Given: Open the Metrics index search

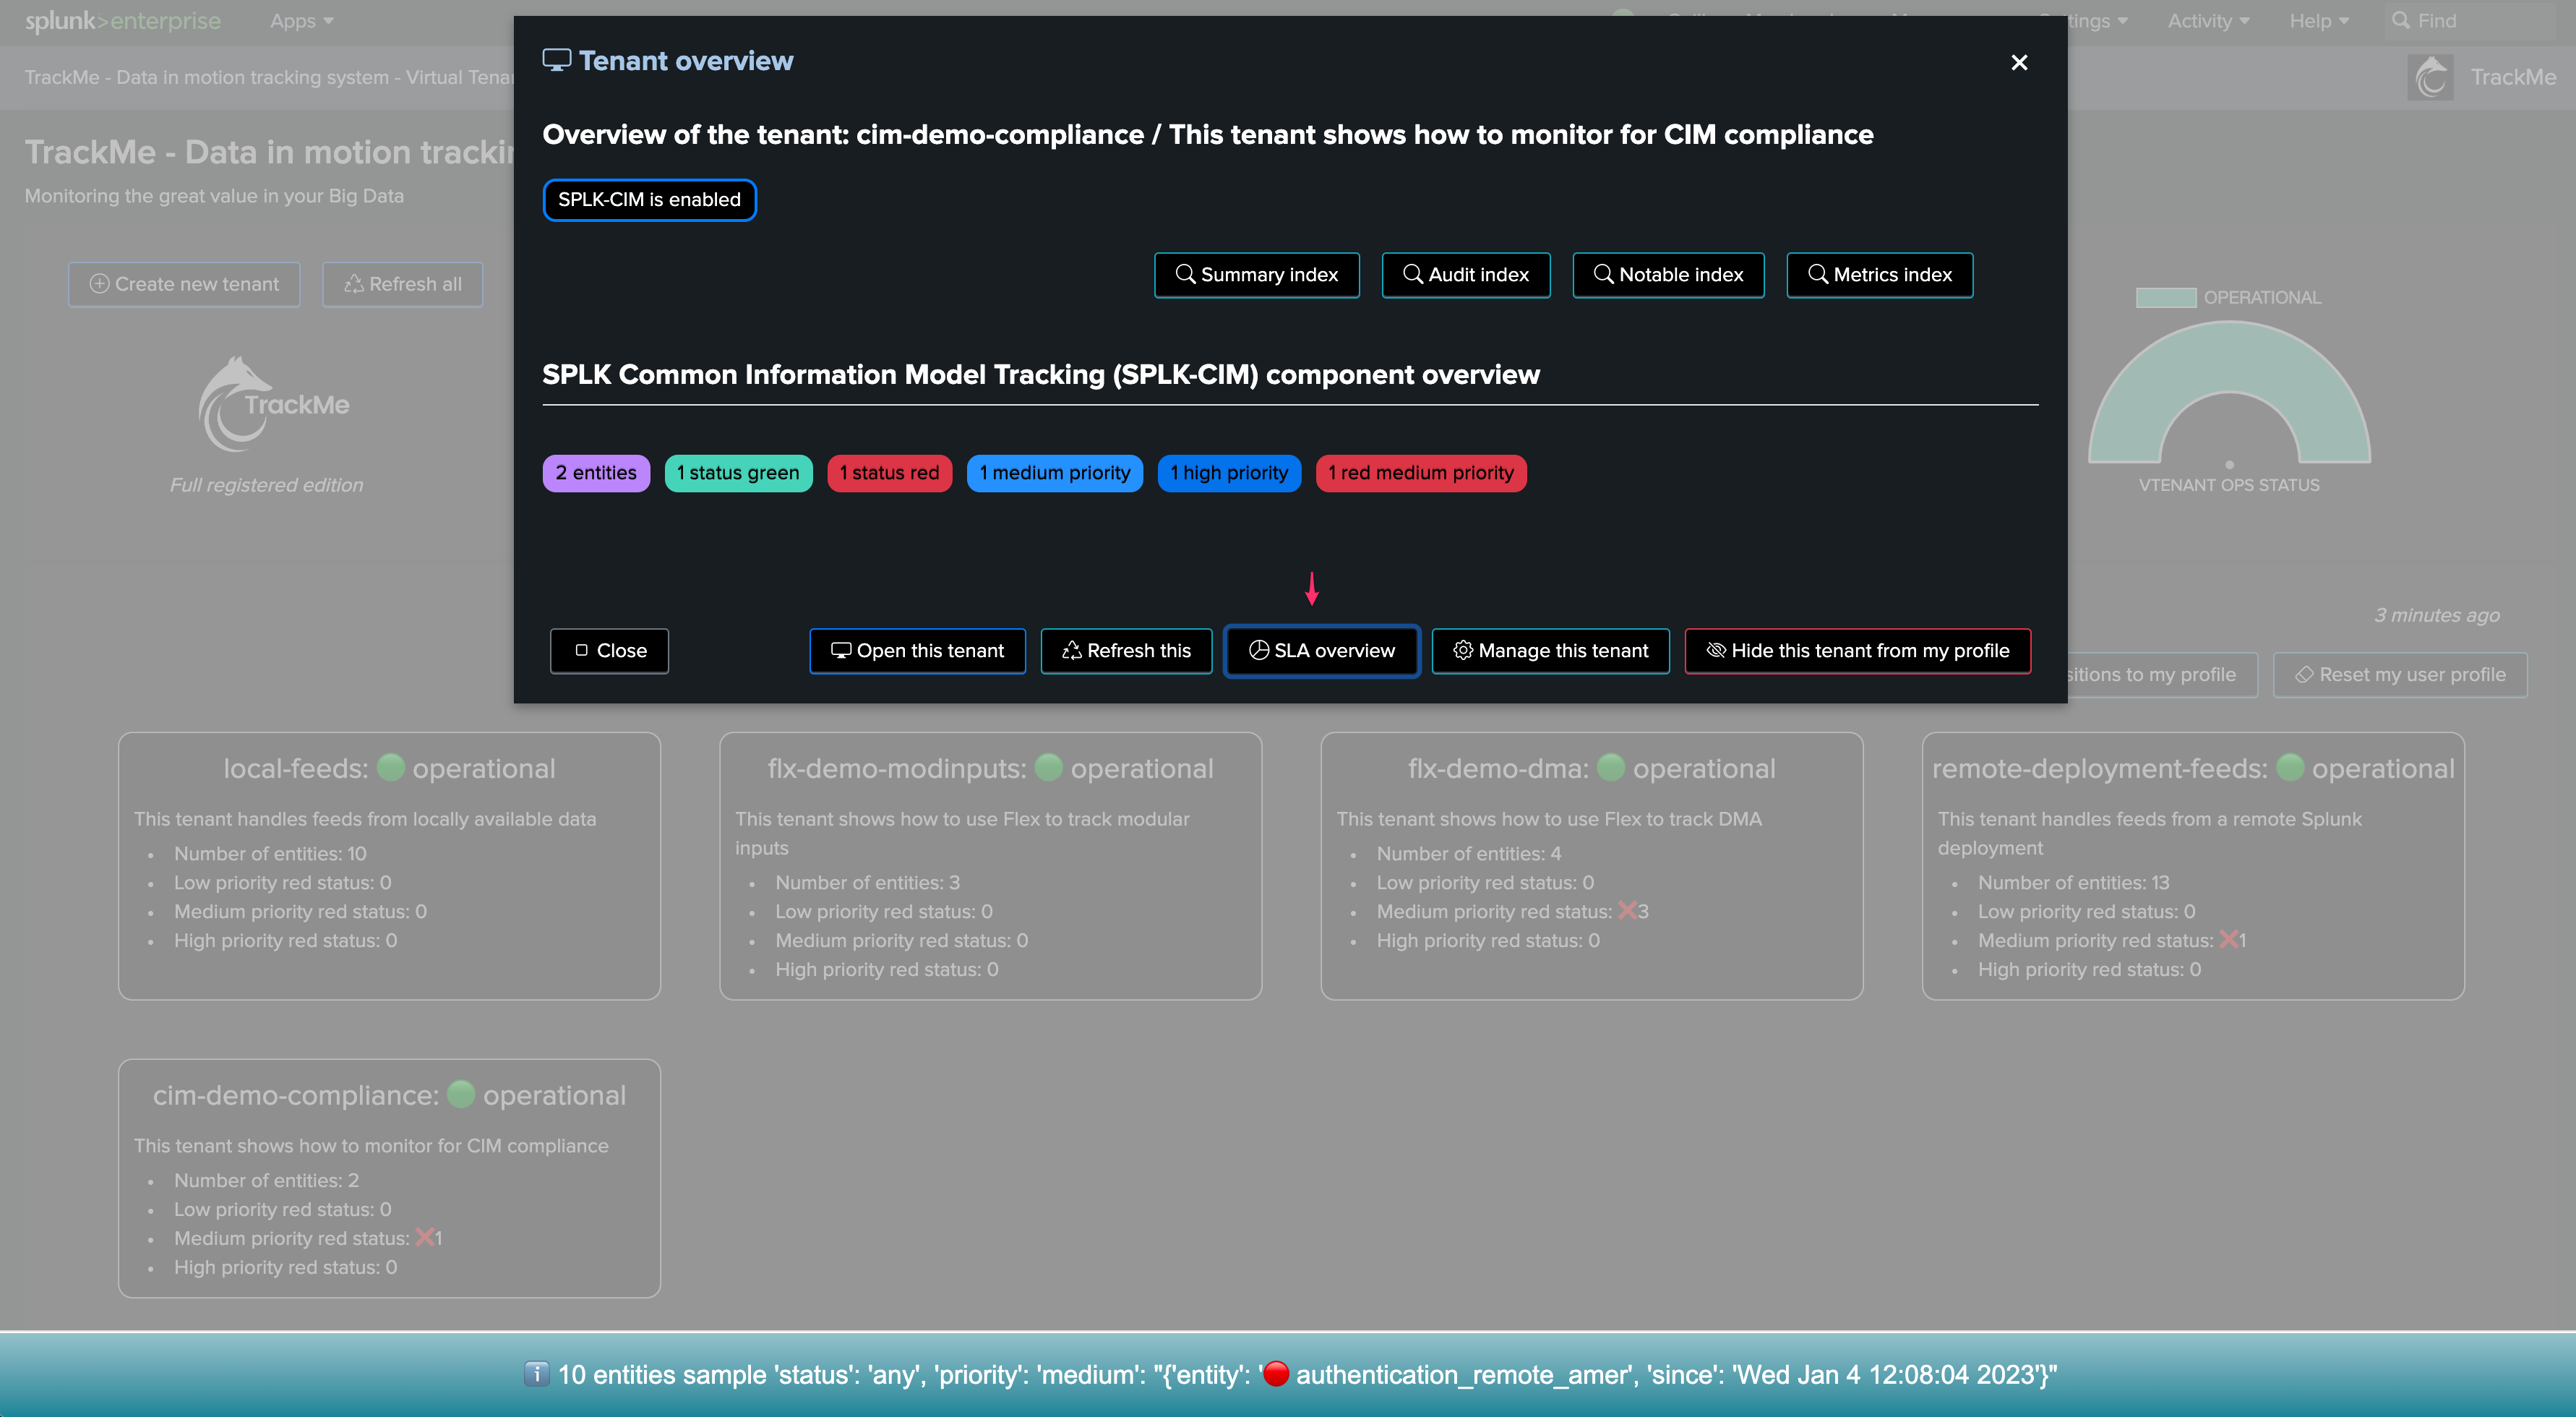Looking at the screenshot, I should (1879, 275).
